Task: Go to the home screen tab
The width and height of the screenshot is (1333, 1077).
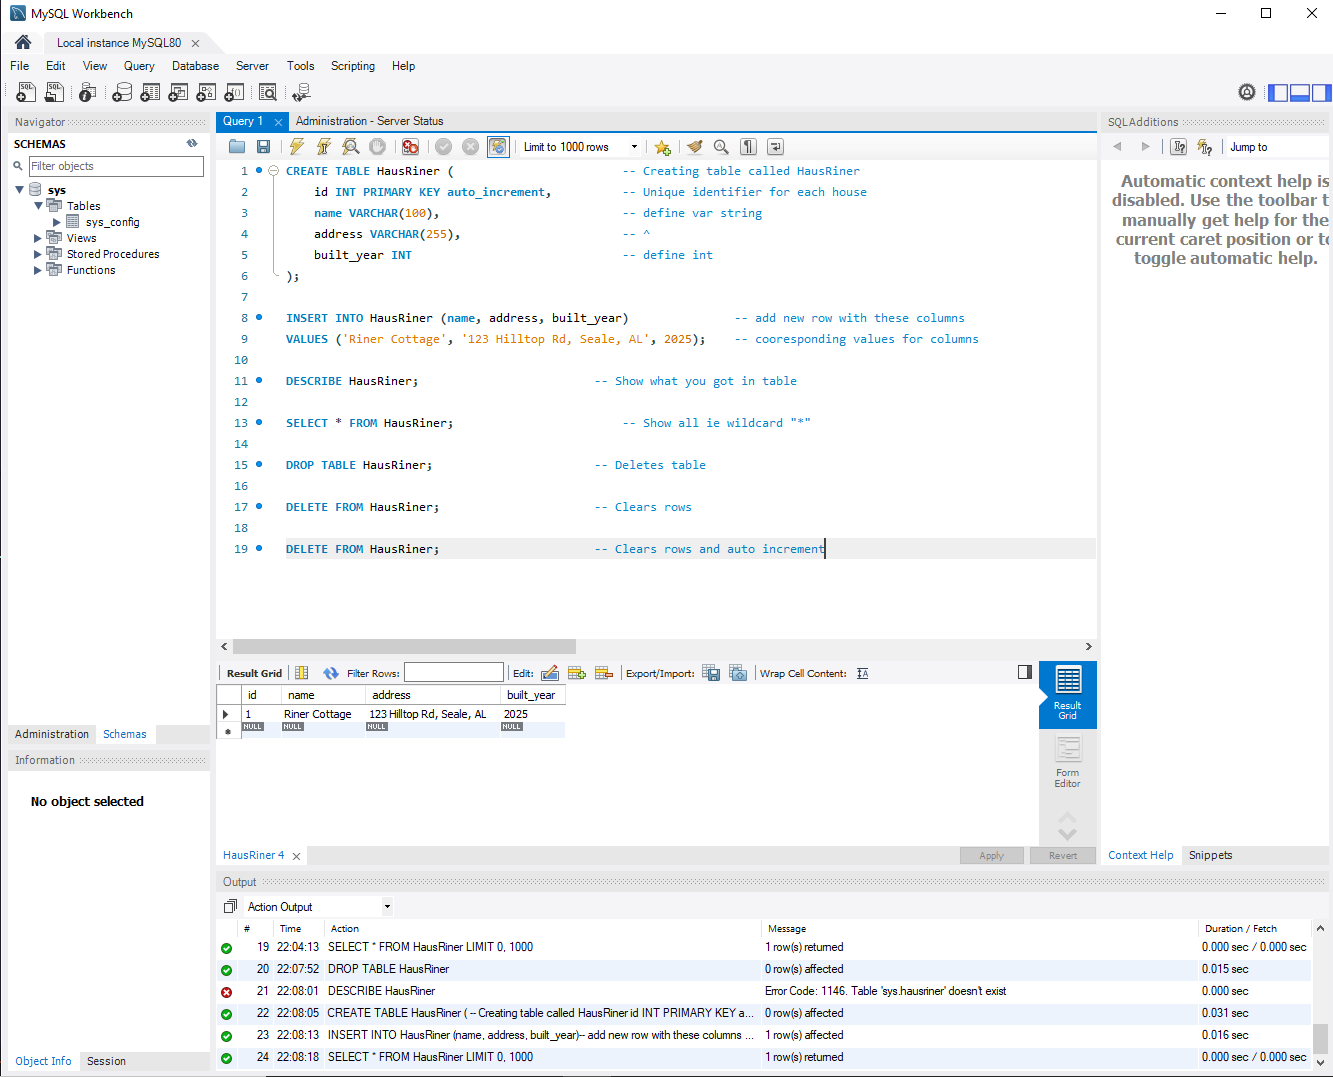Action: pos(23,42)
